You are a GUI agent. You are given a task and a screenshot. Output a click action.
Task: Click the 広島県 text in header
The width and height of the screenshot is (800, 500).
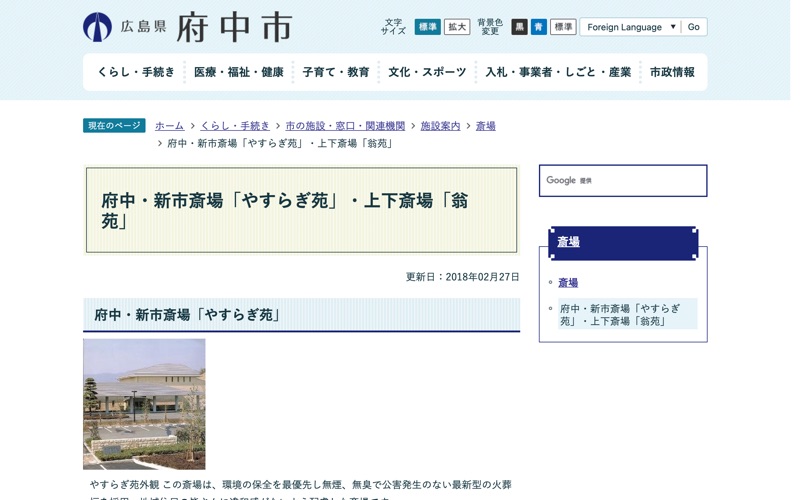(x=144, y=27)
